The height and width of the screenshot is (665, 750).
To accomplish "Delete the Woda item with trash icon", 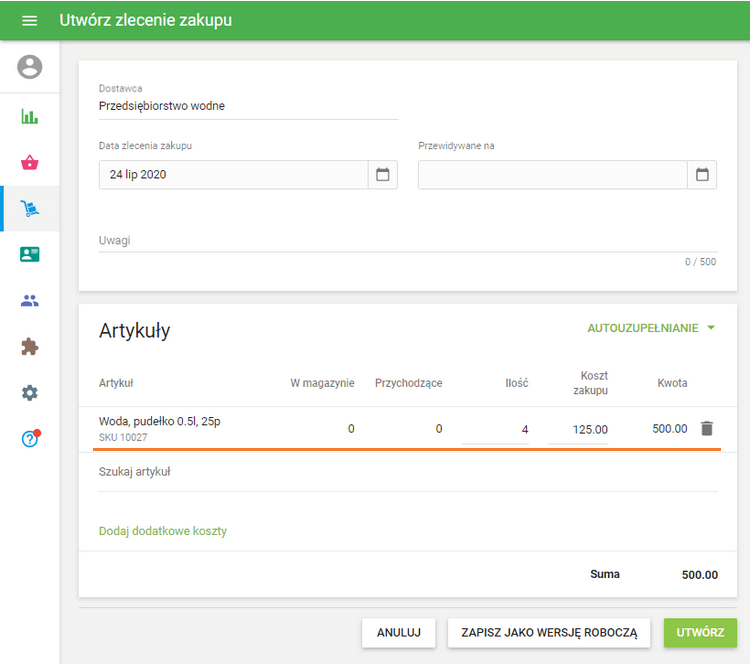I will coord(707,428).
